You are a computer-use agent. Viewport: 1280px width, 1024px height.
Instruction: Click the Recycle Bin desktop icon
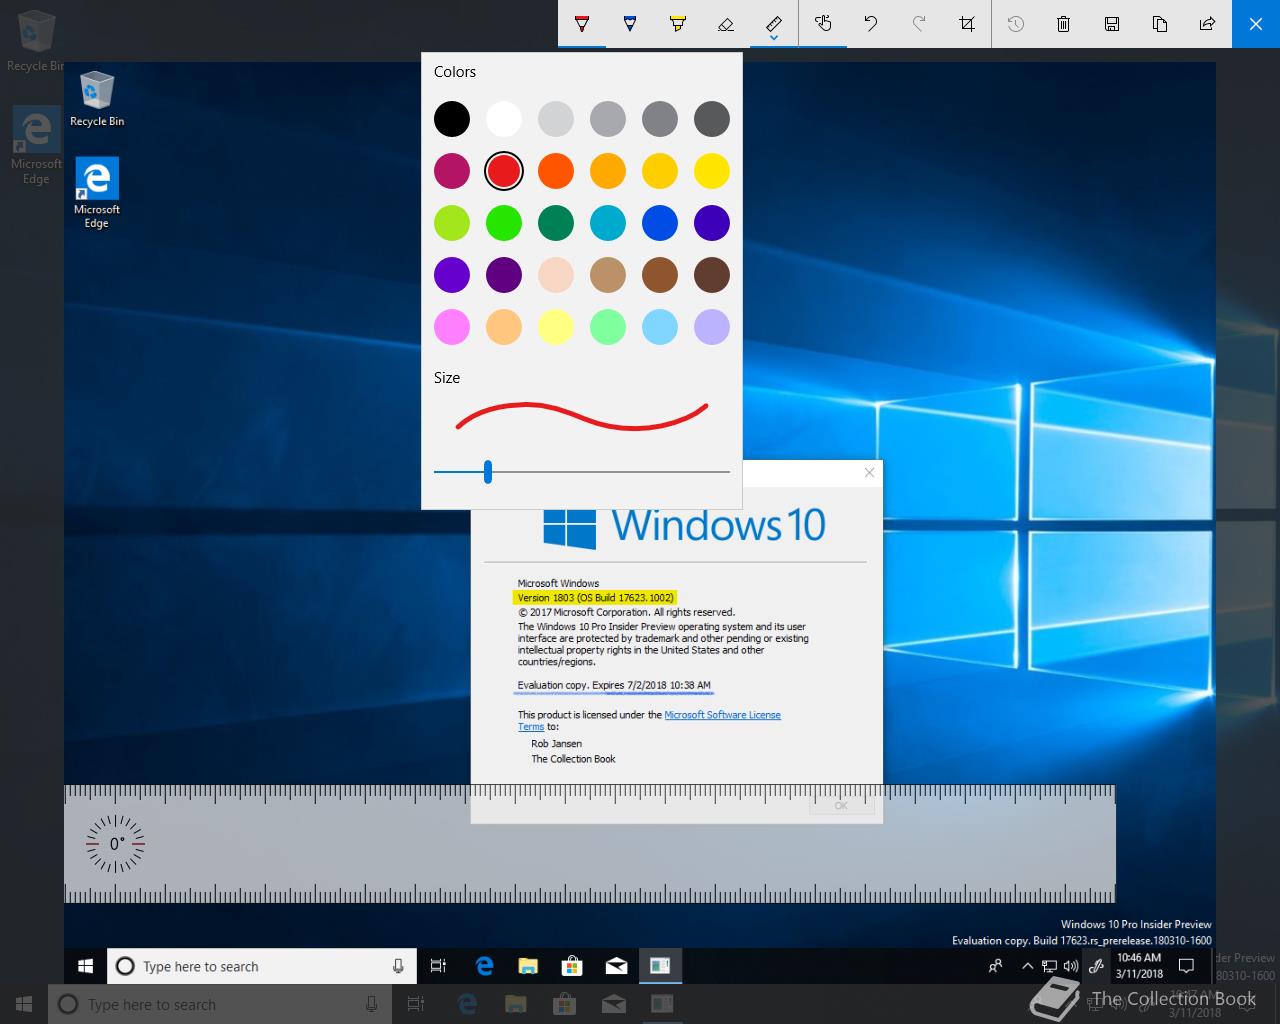pos(97,99)
